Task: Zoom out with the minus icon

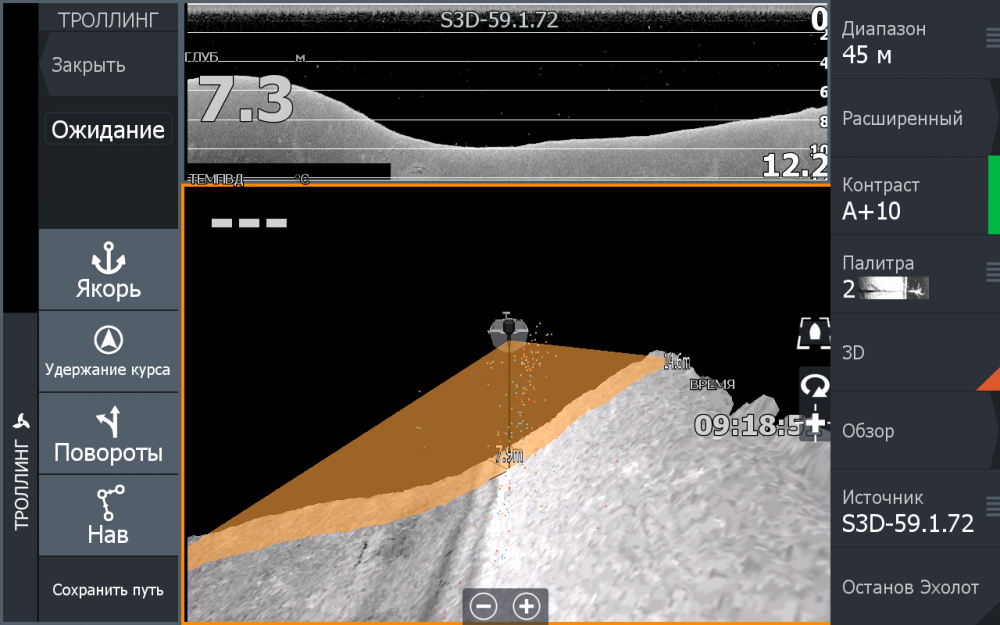Action: [x=484, y=606]
